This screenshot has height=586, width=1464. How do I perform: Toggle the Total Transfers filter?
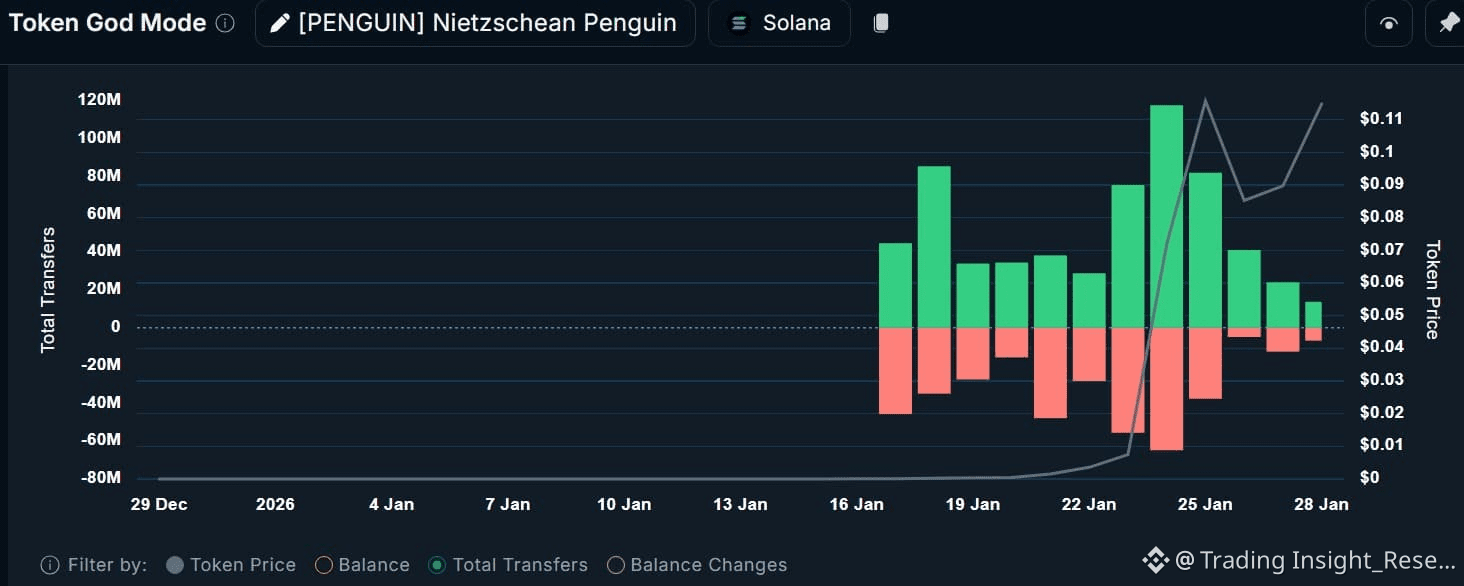pyautogui.click(x=437, y=565)
